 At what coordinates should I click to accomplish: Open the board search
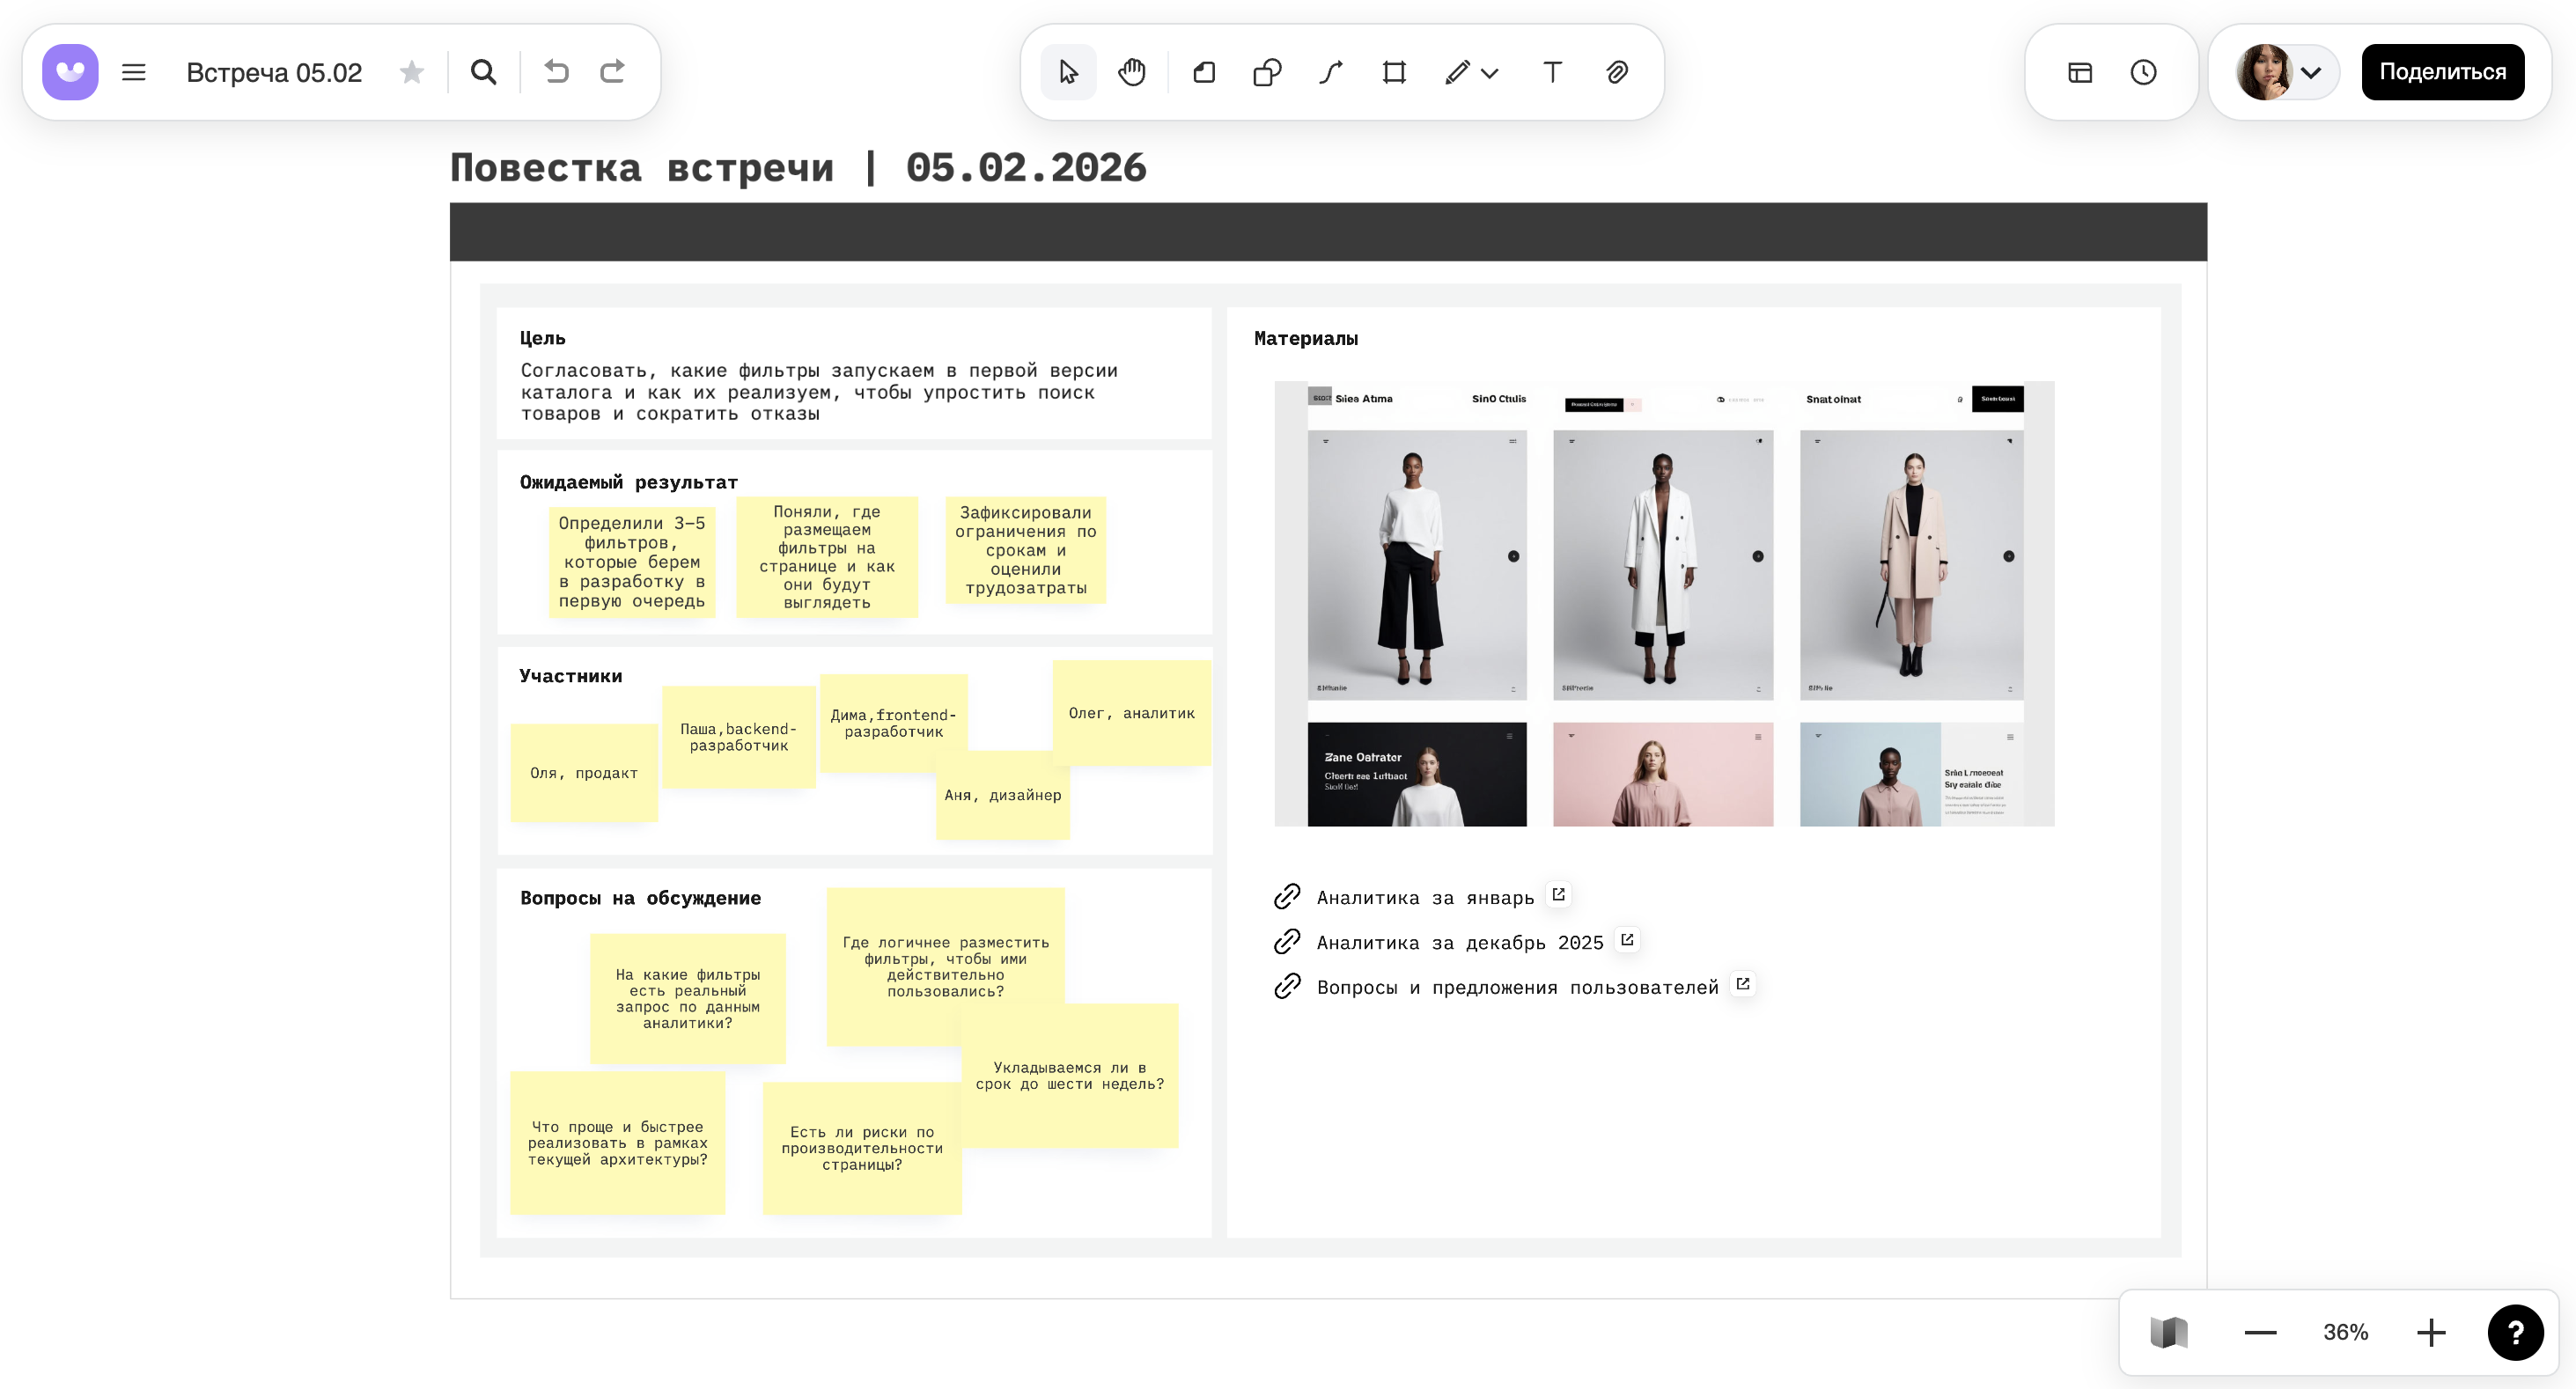point(484,72)
